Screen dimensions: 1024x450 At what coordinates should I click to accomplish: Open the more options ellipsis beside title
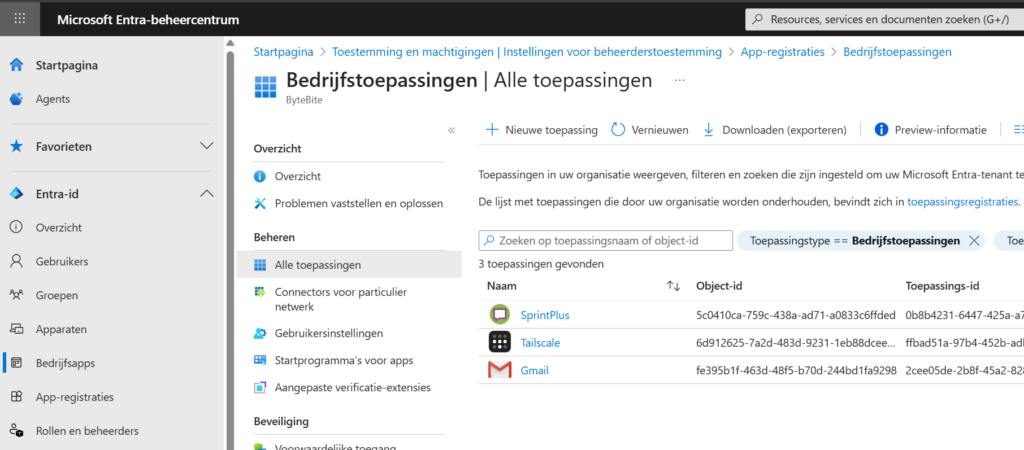[680, 80]
